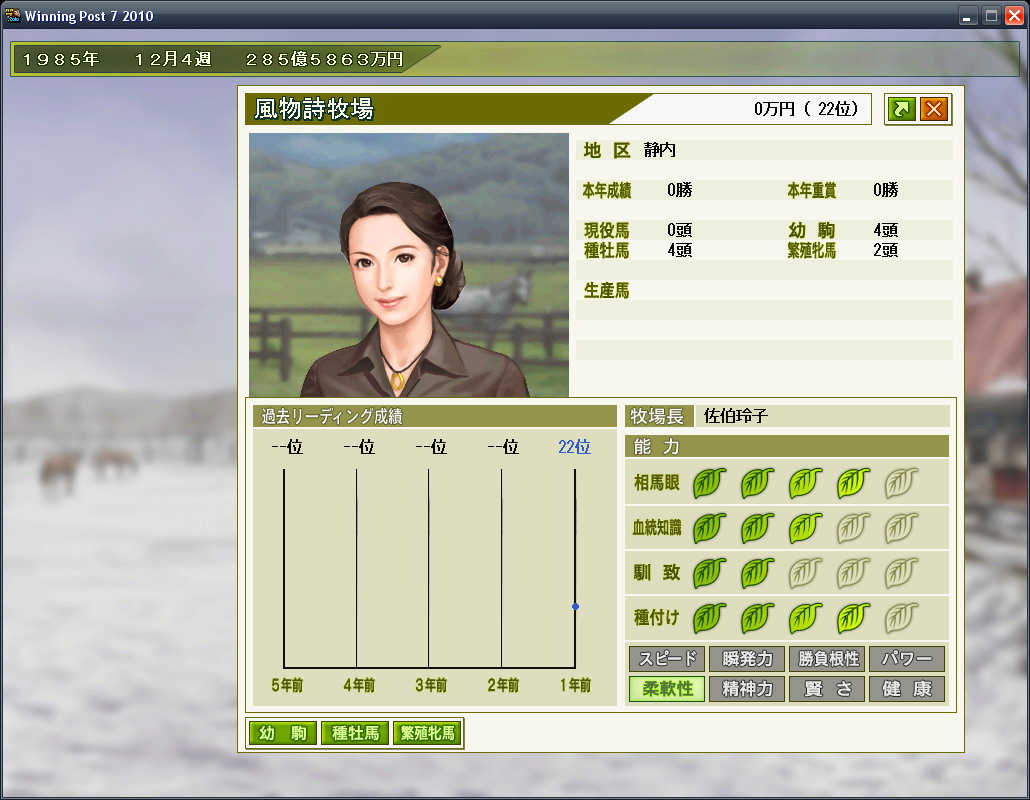
Task: Open the 繁殖牝馬 list button
Action: pyautogui.click(x=428, y=733)
